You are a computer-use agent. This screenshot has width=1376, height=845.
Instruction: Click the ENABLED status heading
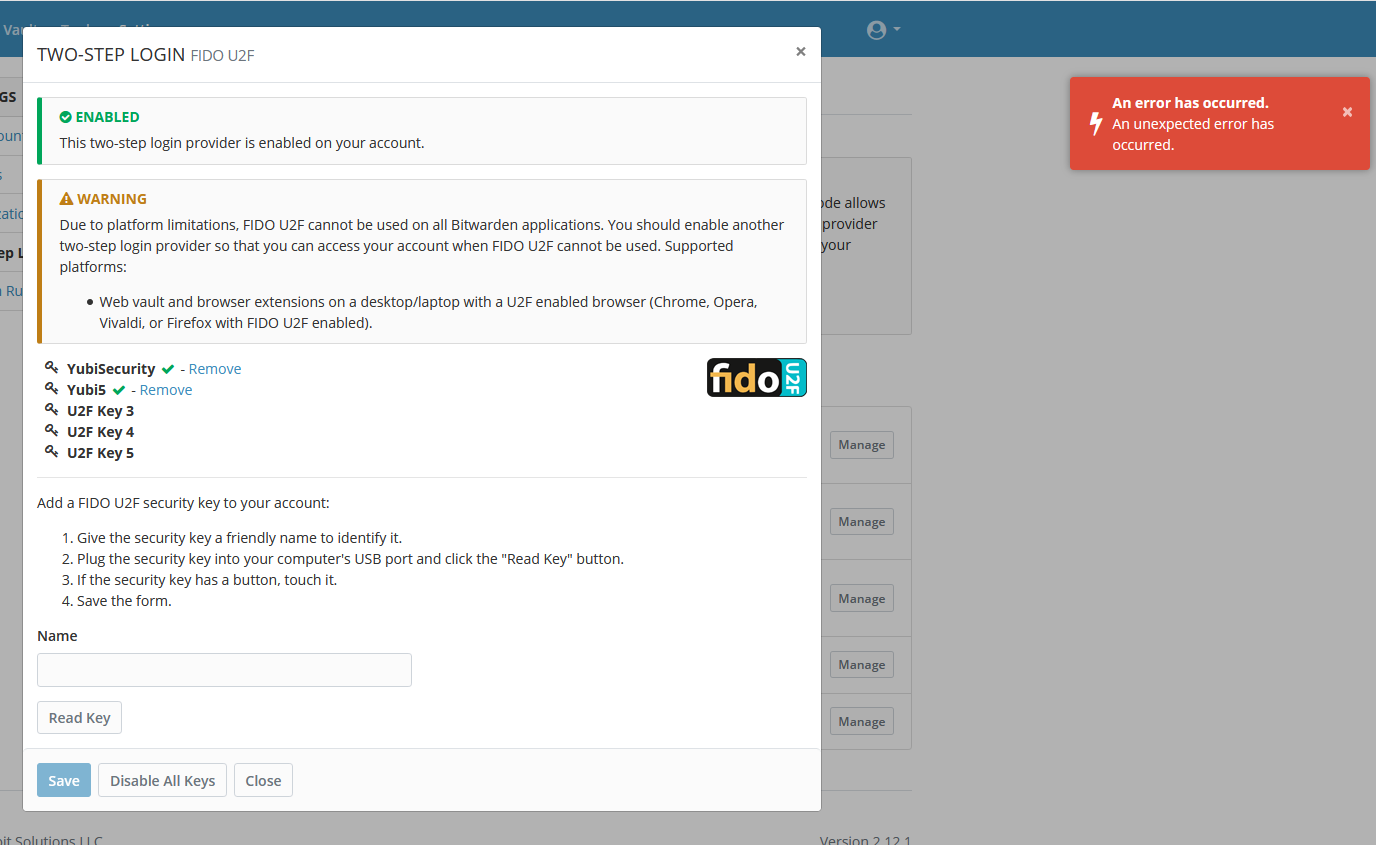[x=107, y=117]
